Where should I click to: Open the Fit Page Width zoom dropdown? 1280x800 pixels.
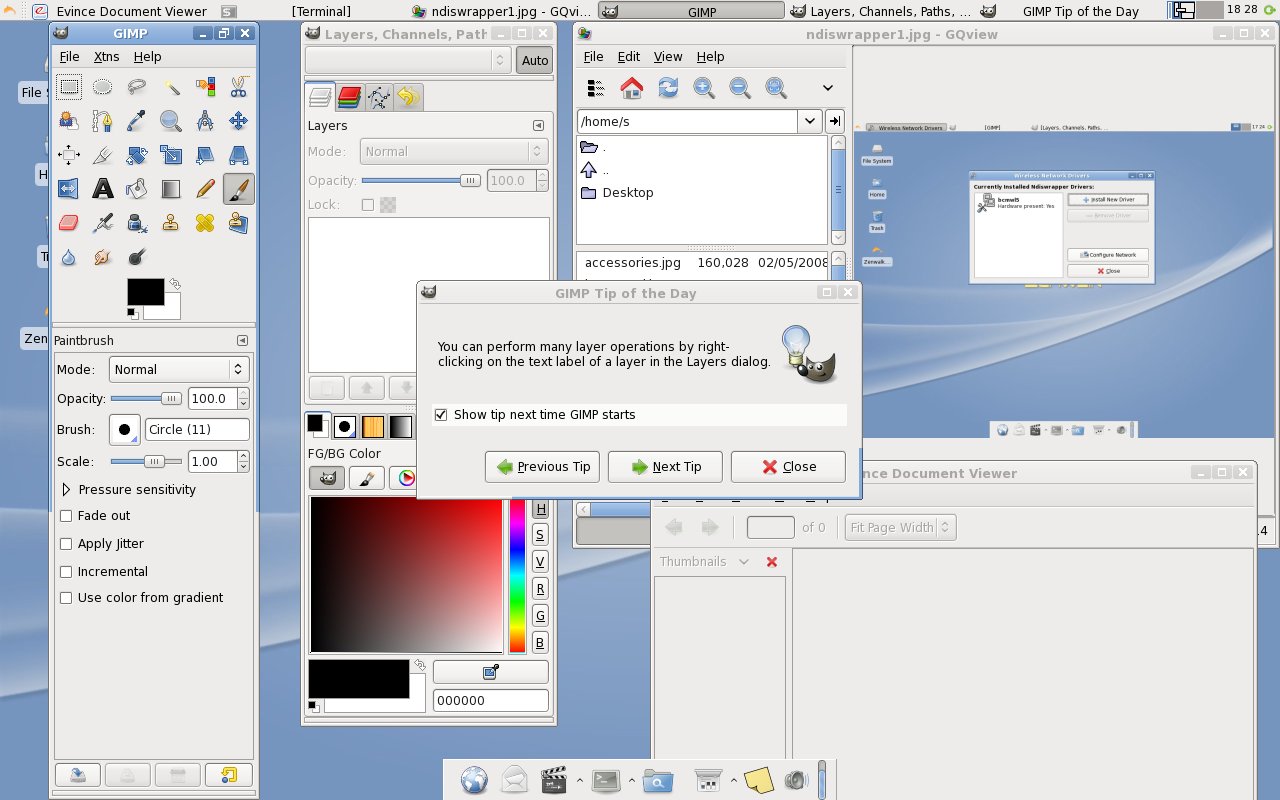click(901, 527)
